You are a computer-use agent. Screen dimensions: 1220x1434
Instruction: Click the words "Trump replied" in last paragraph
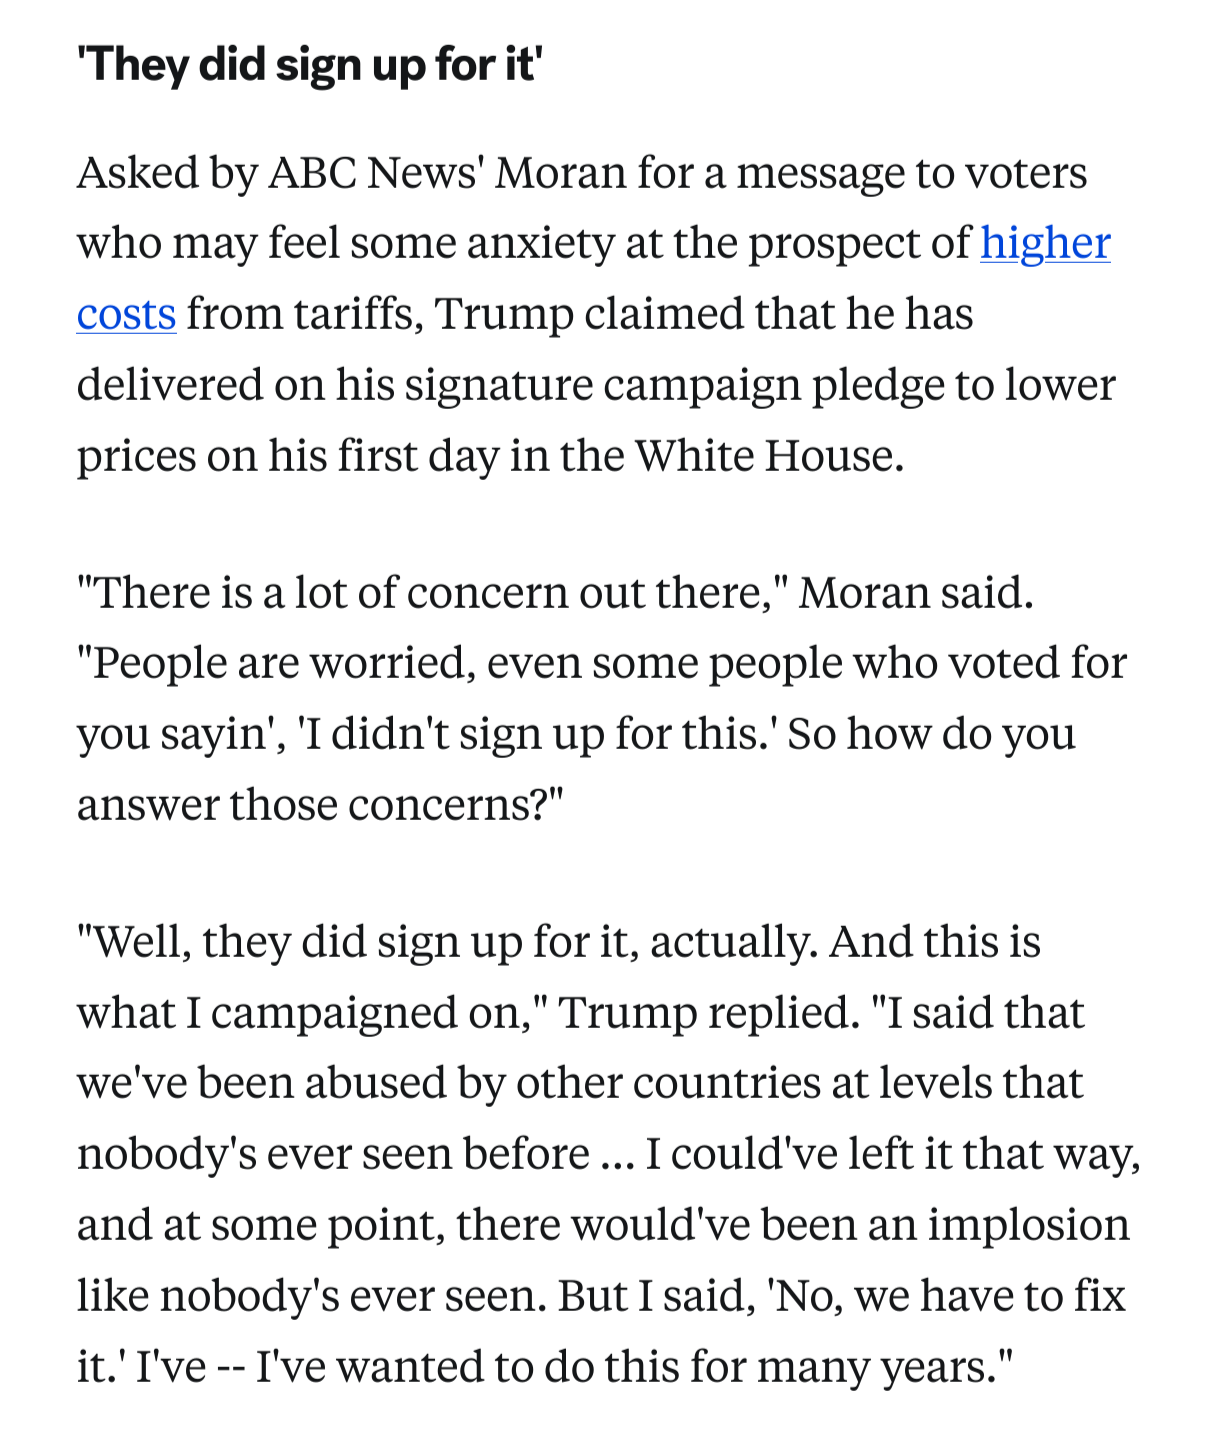coord(708,1013)
